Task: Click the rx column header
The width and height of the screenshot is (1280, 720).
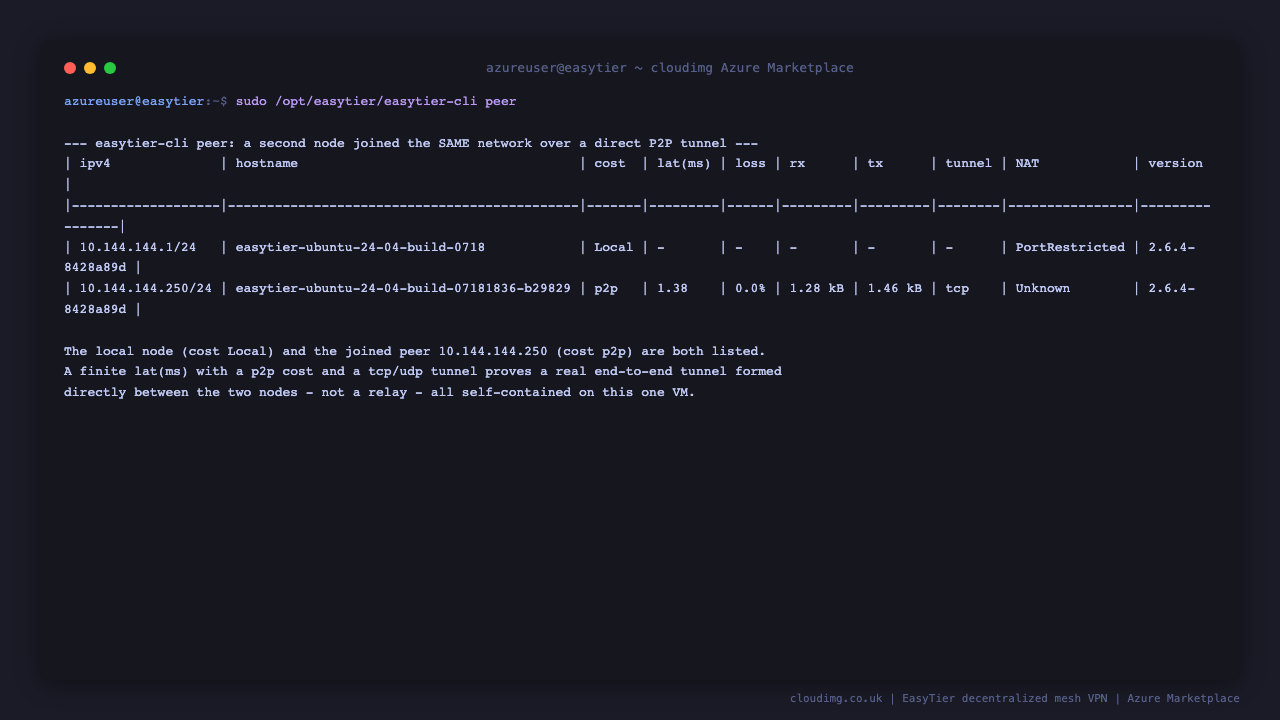Action: click(797, 163)
